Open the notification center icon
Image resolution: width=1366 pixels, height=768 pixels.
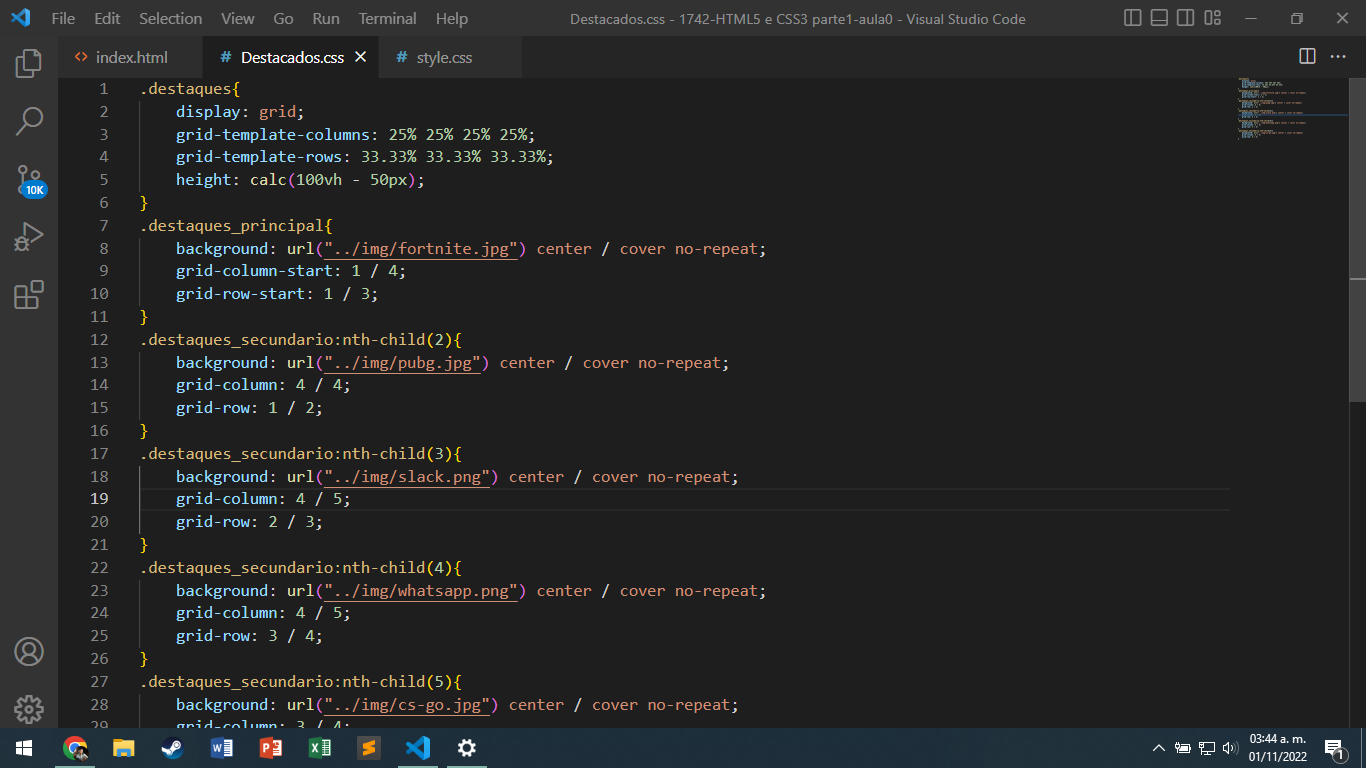[x=1334, y=748]
